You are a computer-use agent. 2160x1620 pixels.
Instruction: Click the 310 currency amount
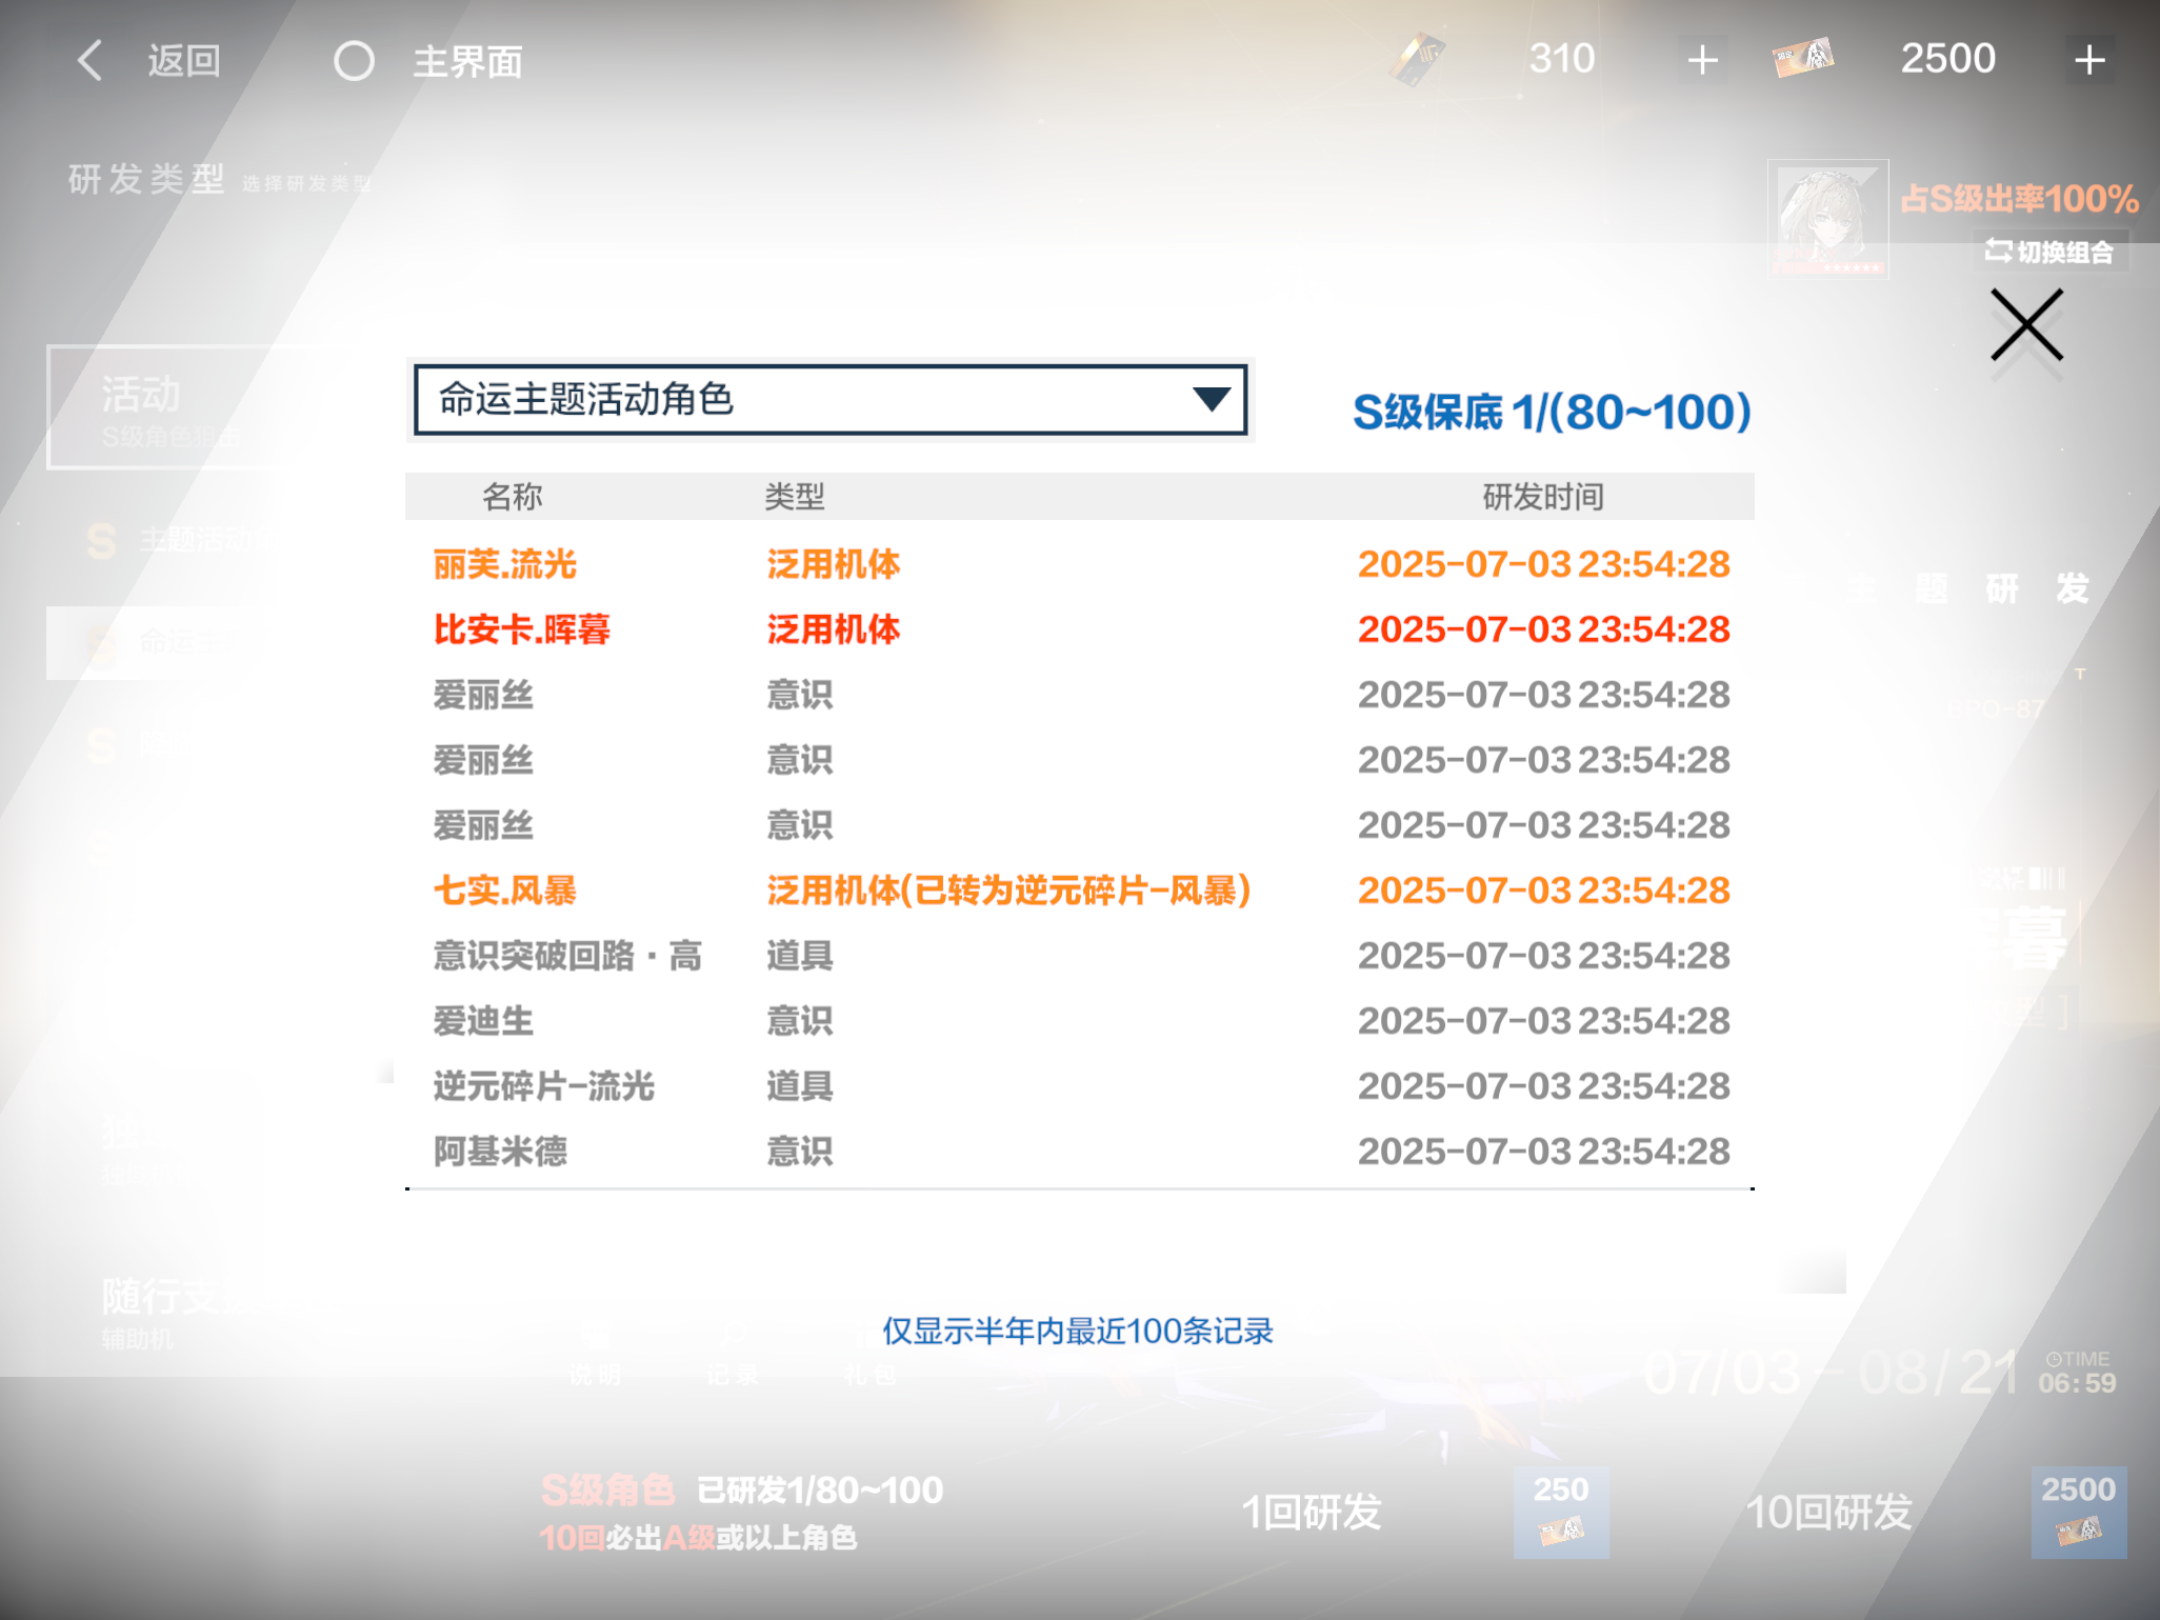(1562, 59)
